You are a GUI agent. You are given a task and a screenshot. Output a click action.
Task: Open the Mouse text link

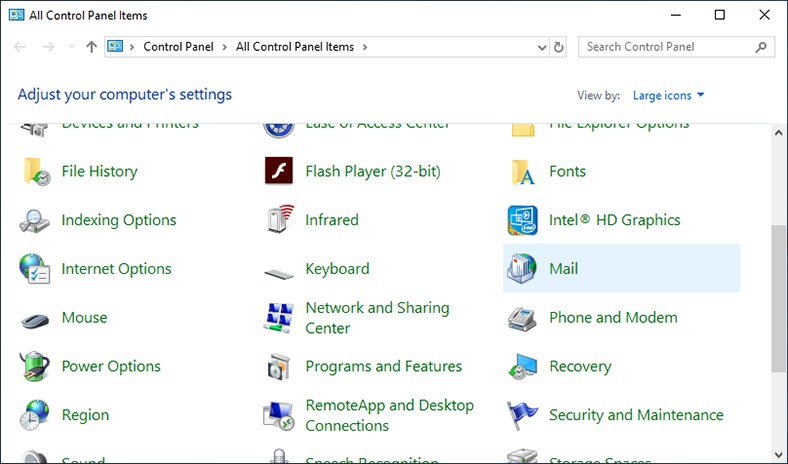(x=84, y=318)
